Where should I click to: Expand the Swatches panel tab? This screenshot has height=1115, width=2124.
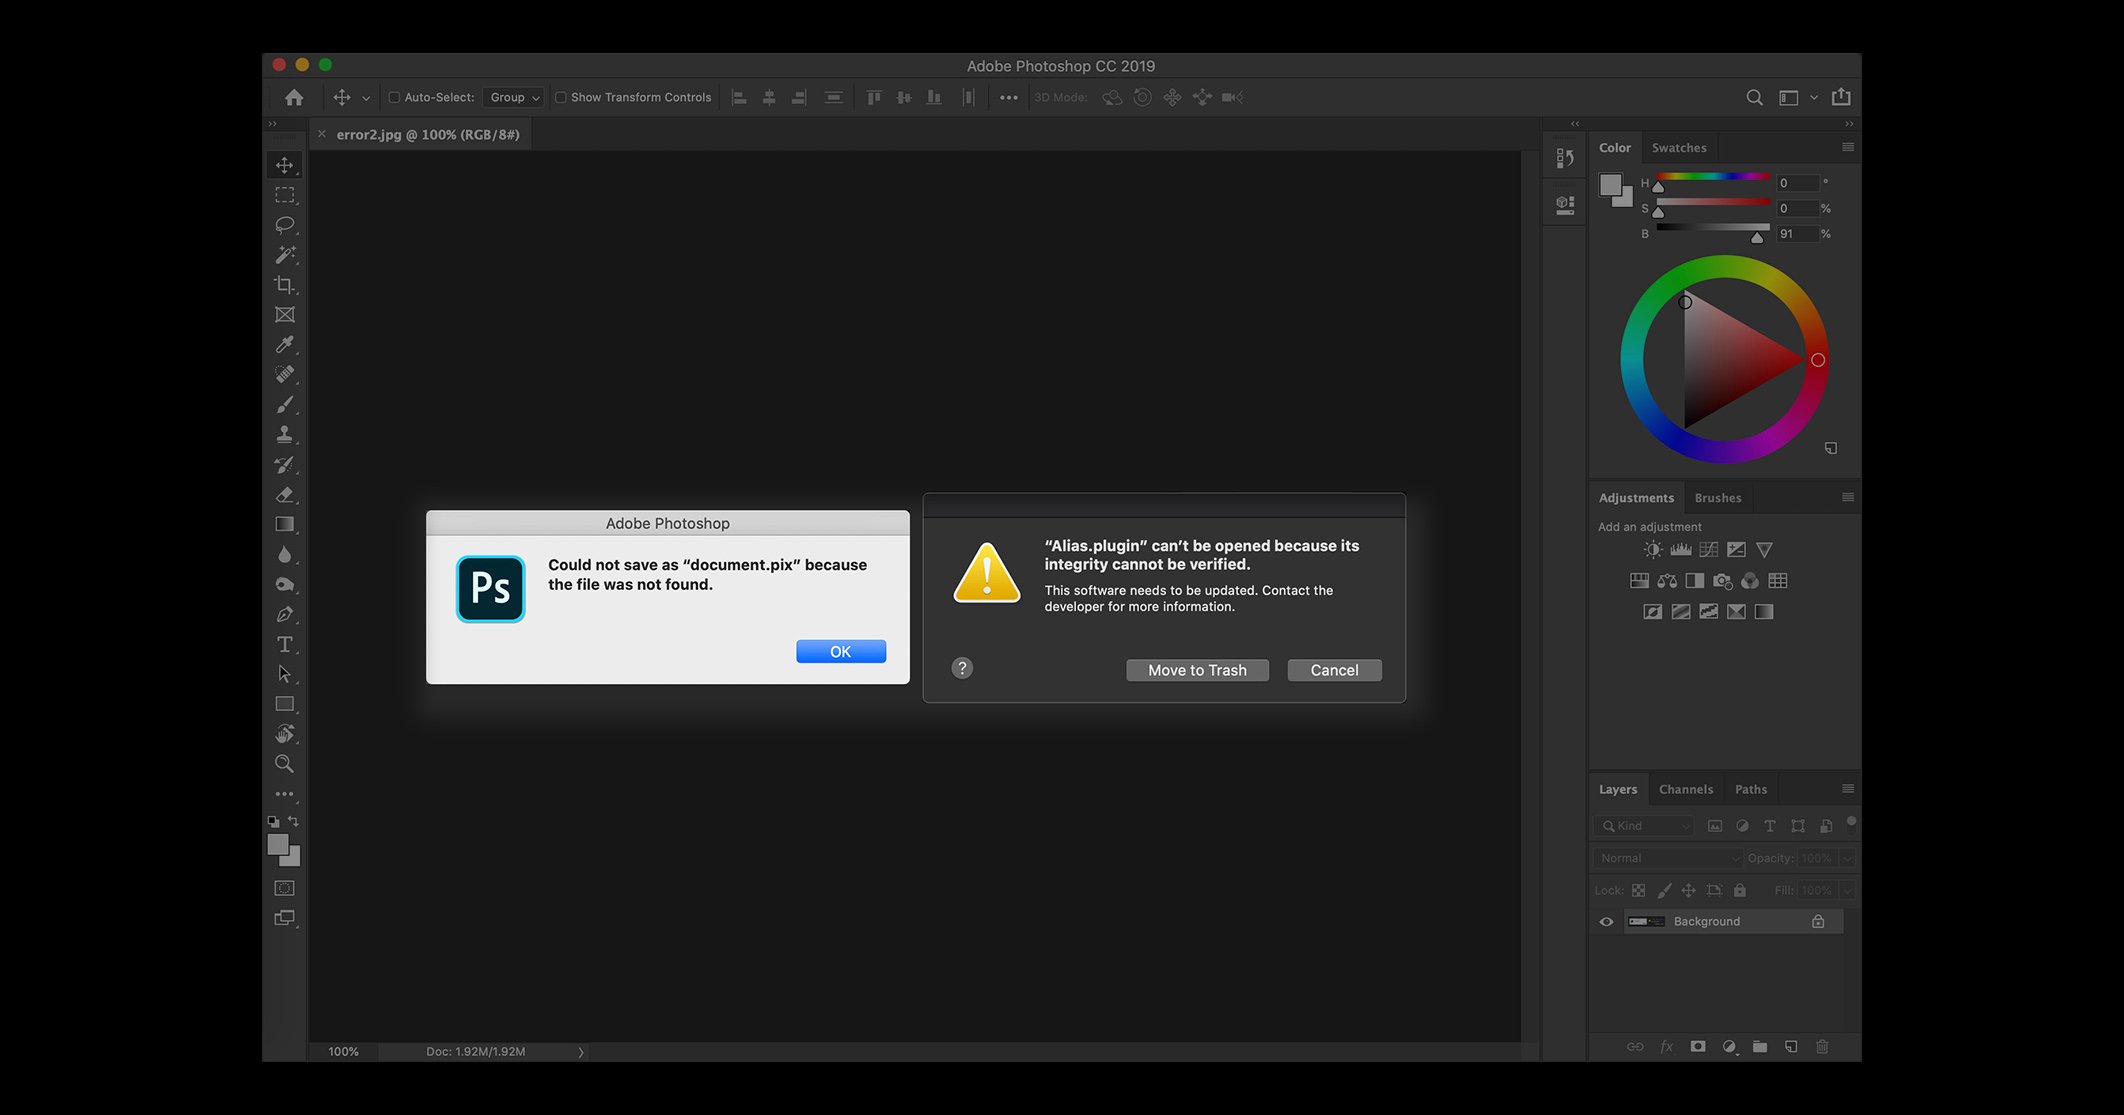[1679, 146]
